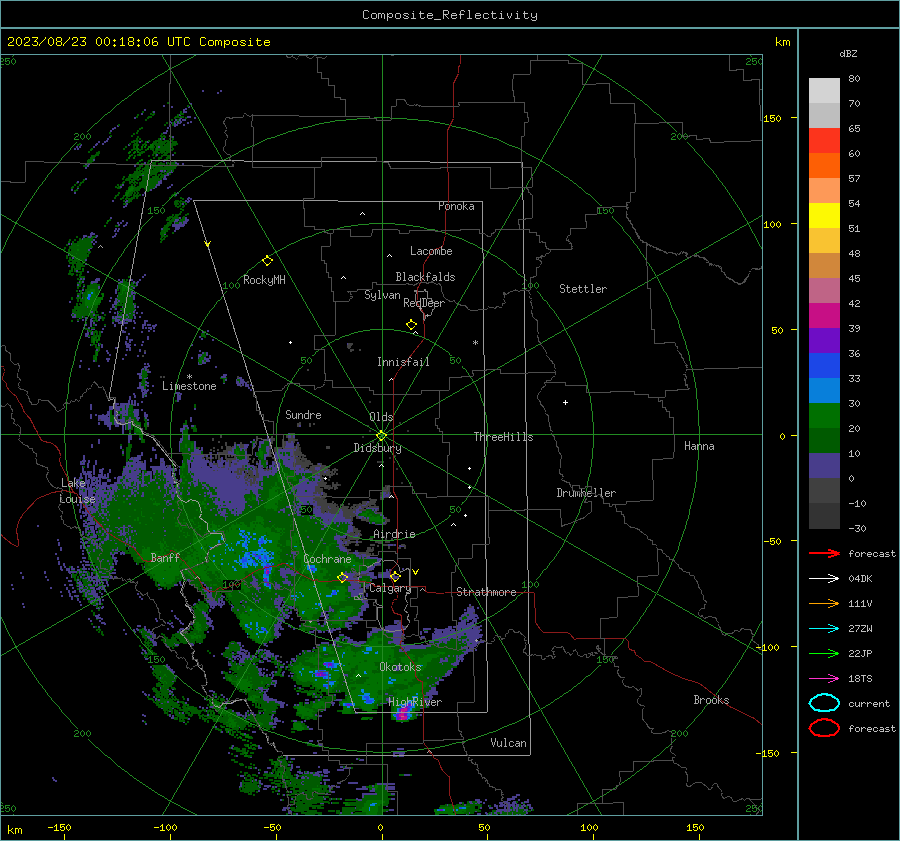
Task: Click the light gray 80 dBZ swatch
Action: [x=824, y=90]
